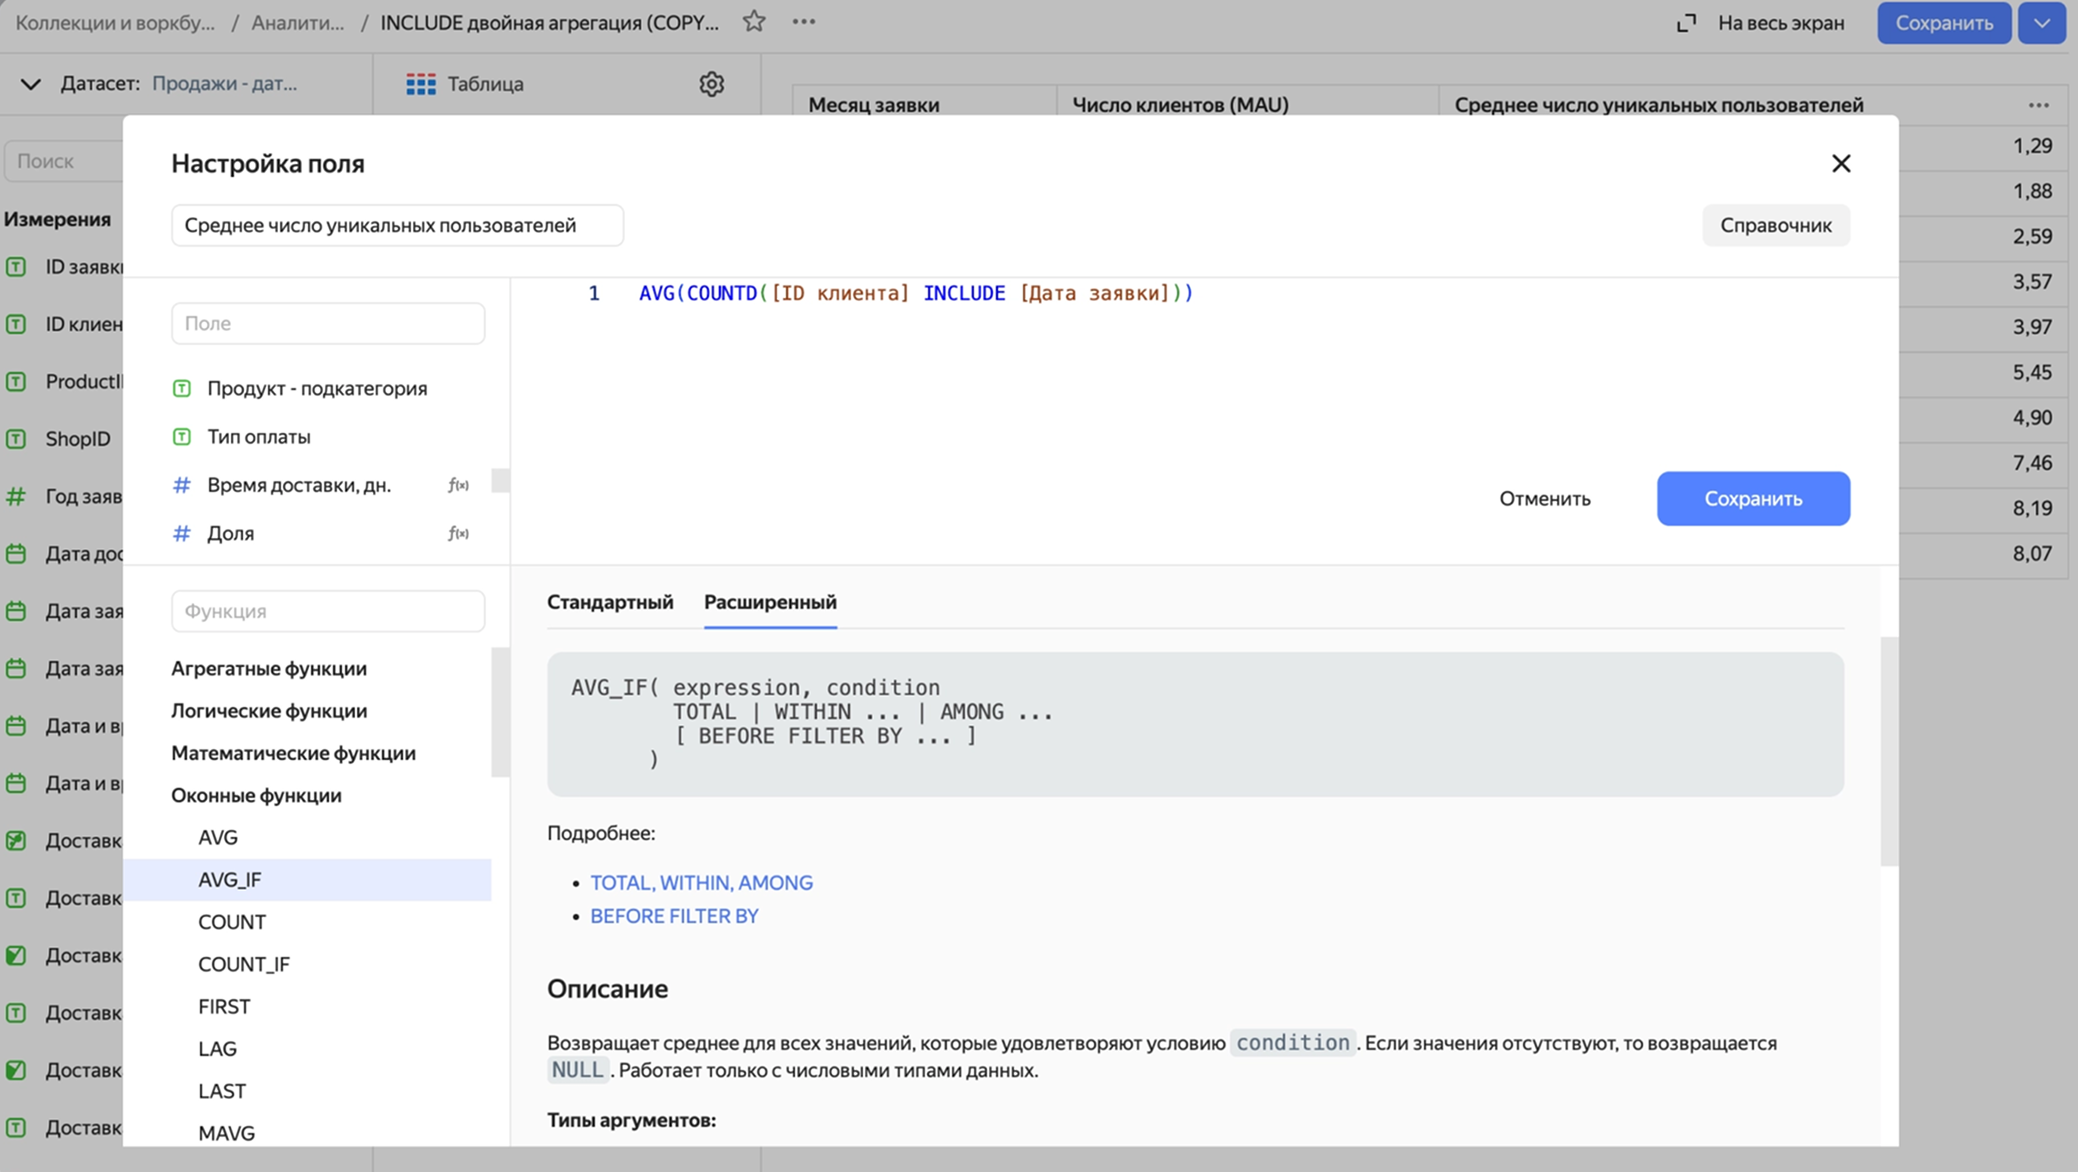Open the column options ellipsis in table header
2078x1172 pixels.
(2038, 104)
